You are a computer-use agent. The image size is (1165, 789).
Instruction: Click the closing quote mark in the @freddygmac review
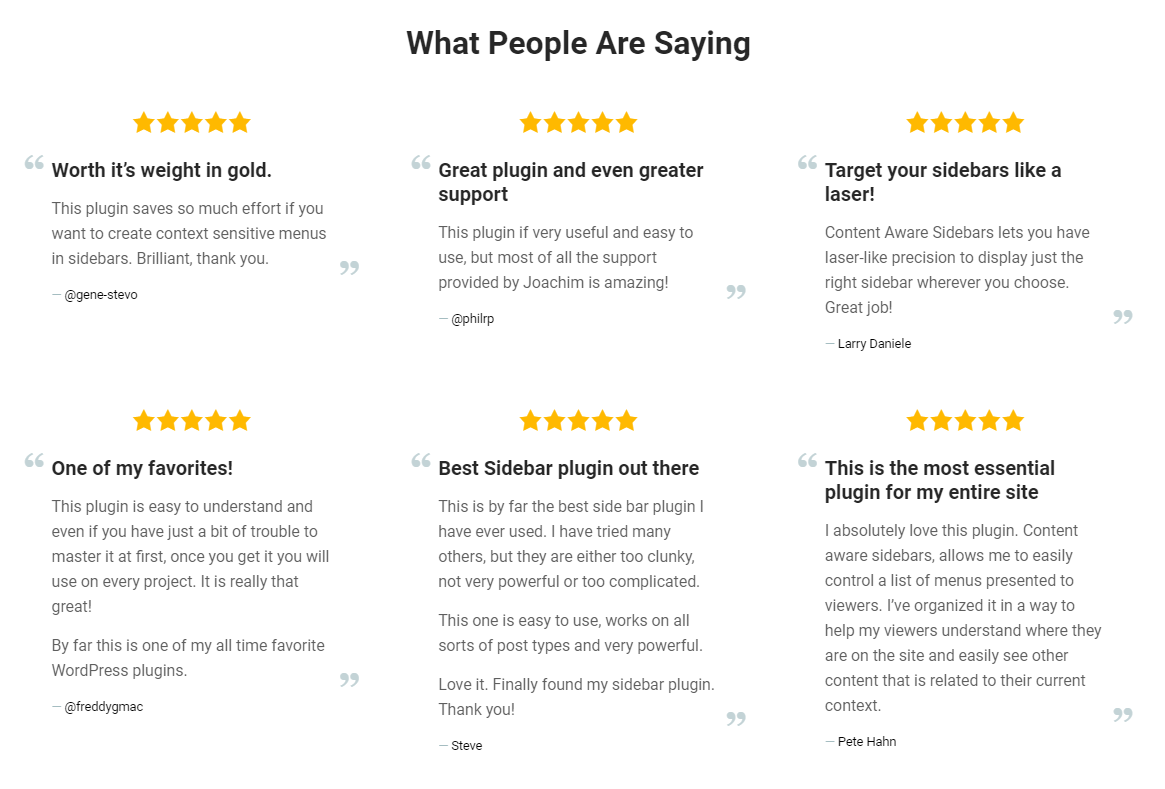click(349, 680)
